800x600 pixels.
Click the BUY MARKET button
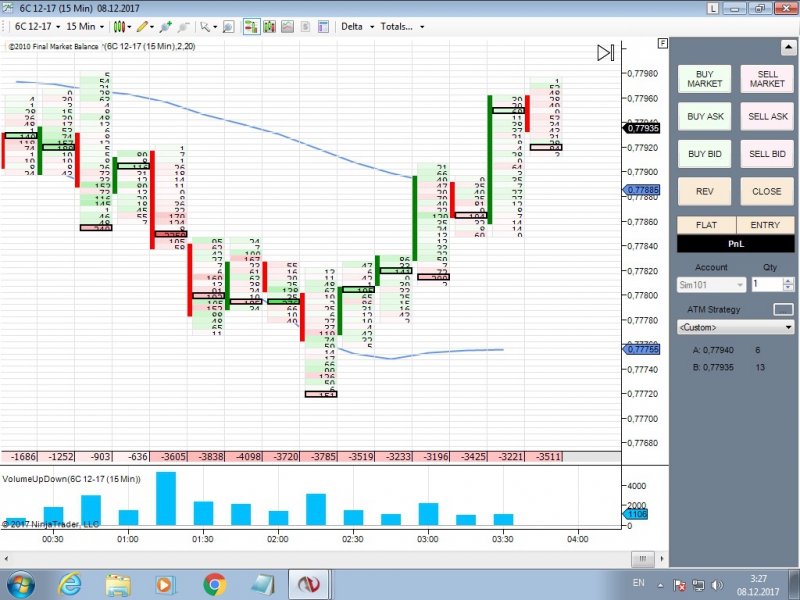(704, 79)
